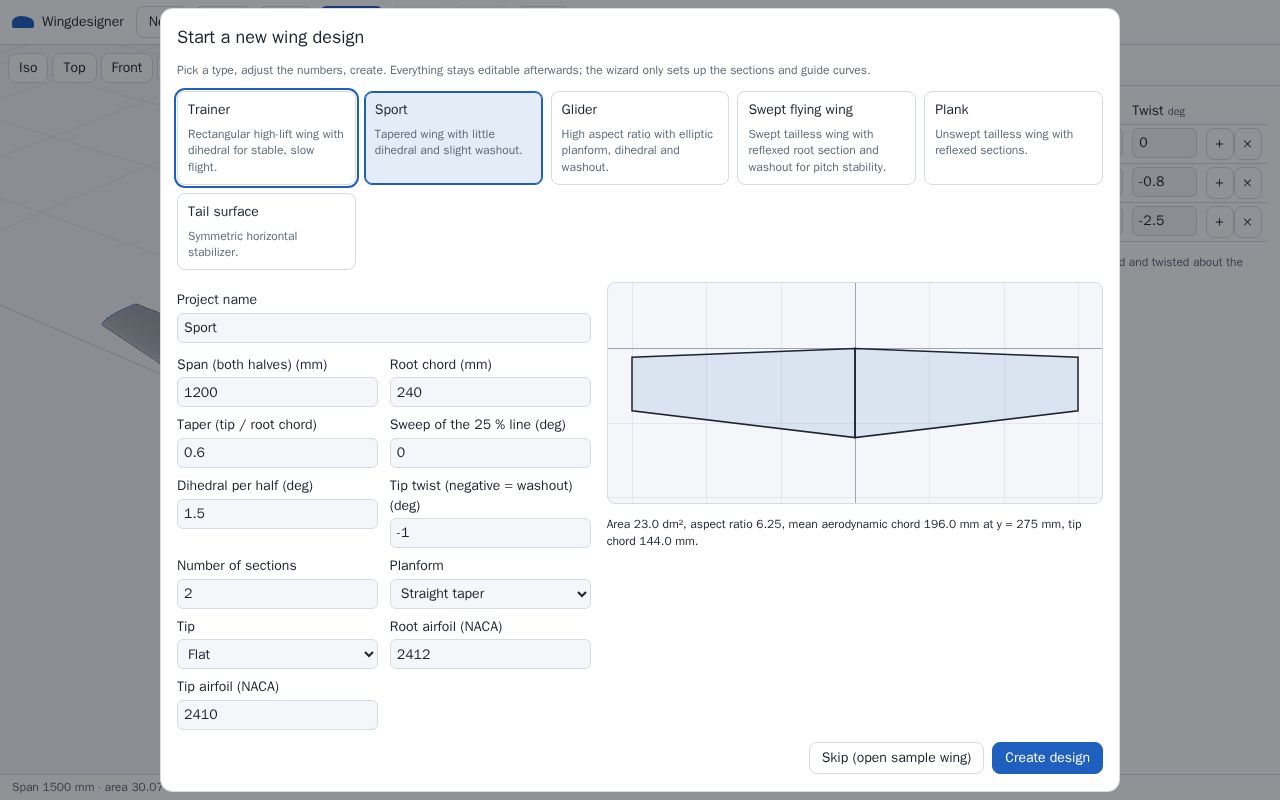
Task: Open the Tip shape dropdown
Action: click(277, 654)
